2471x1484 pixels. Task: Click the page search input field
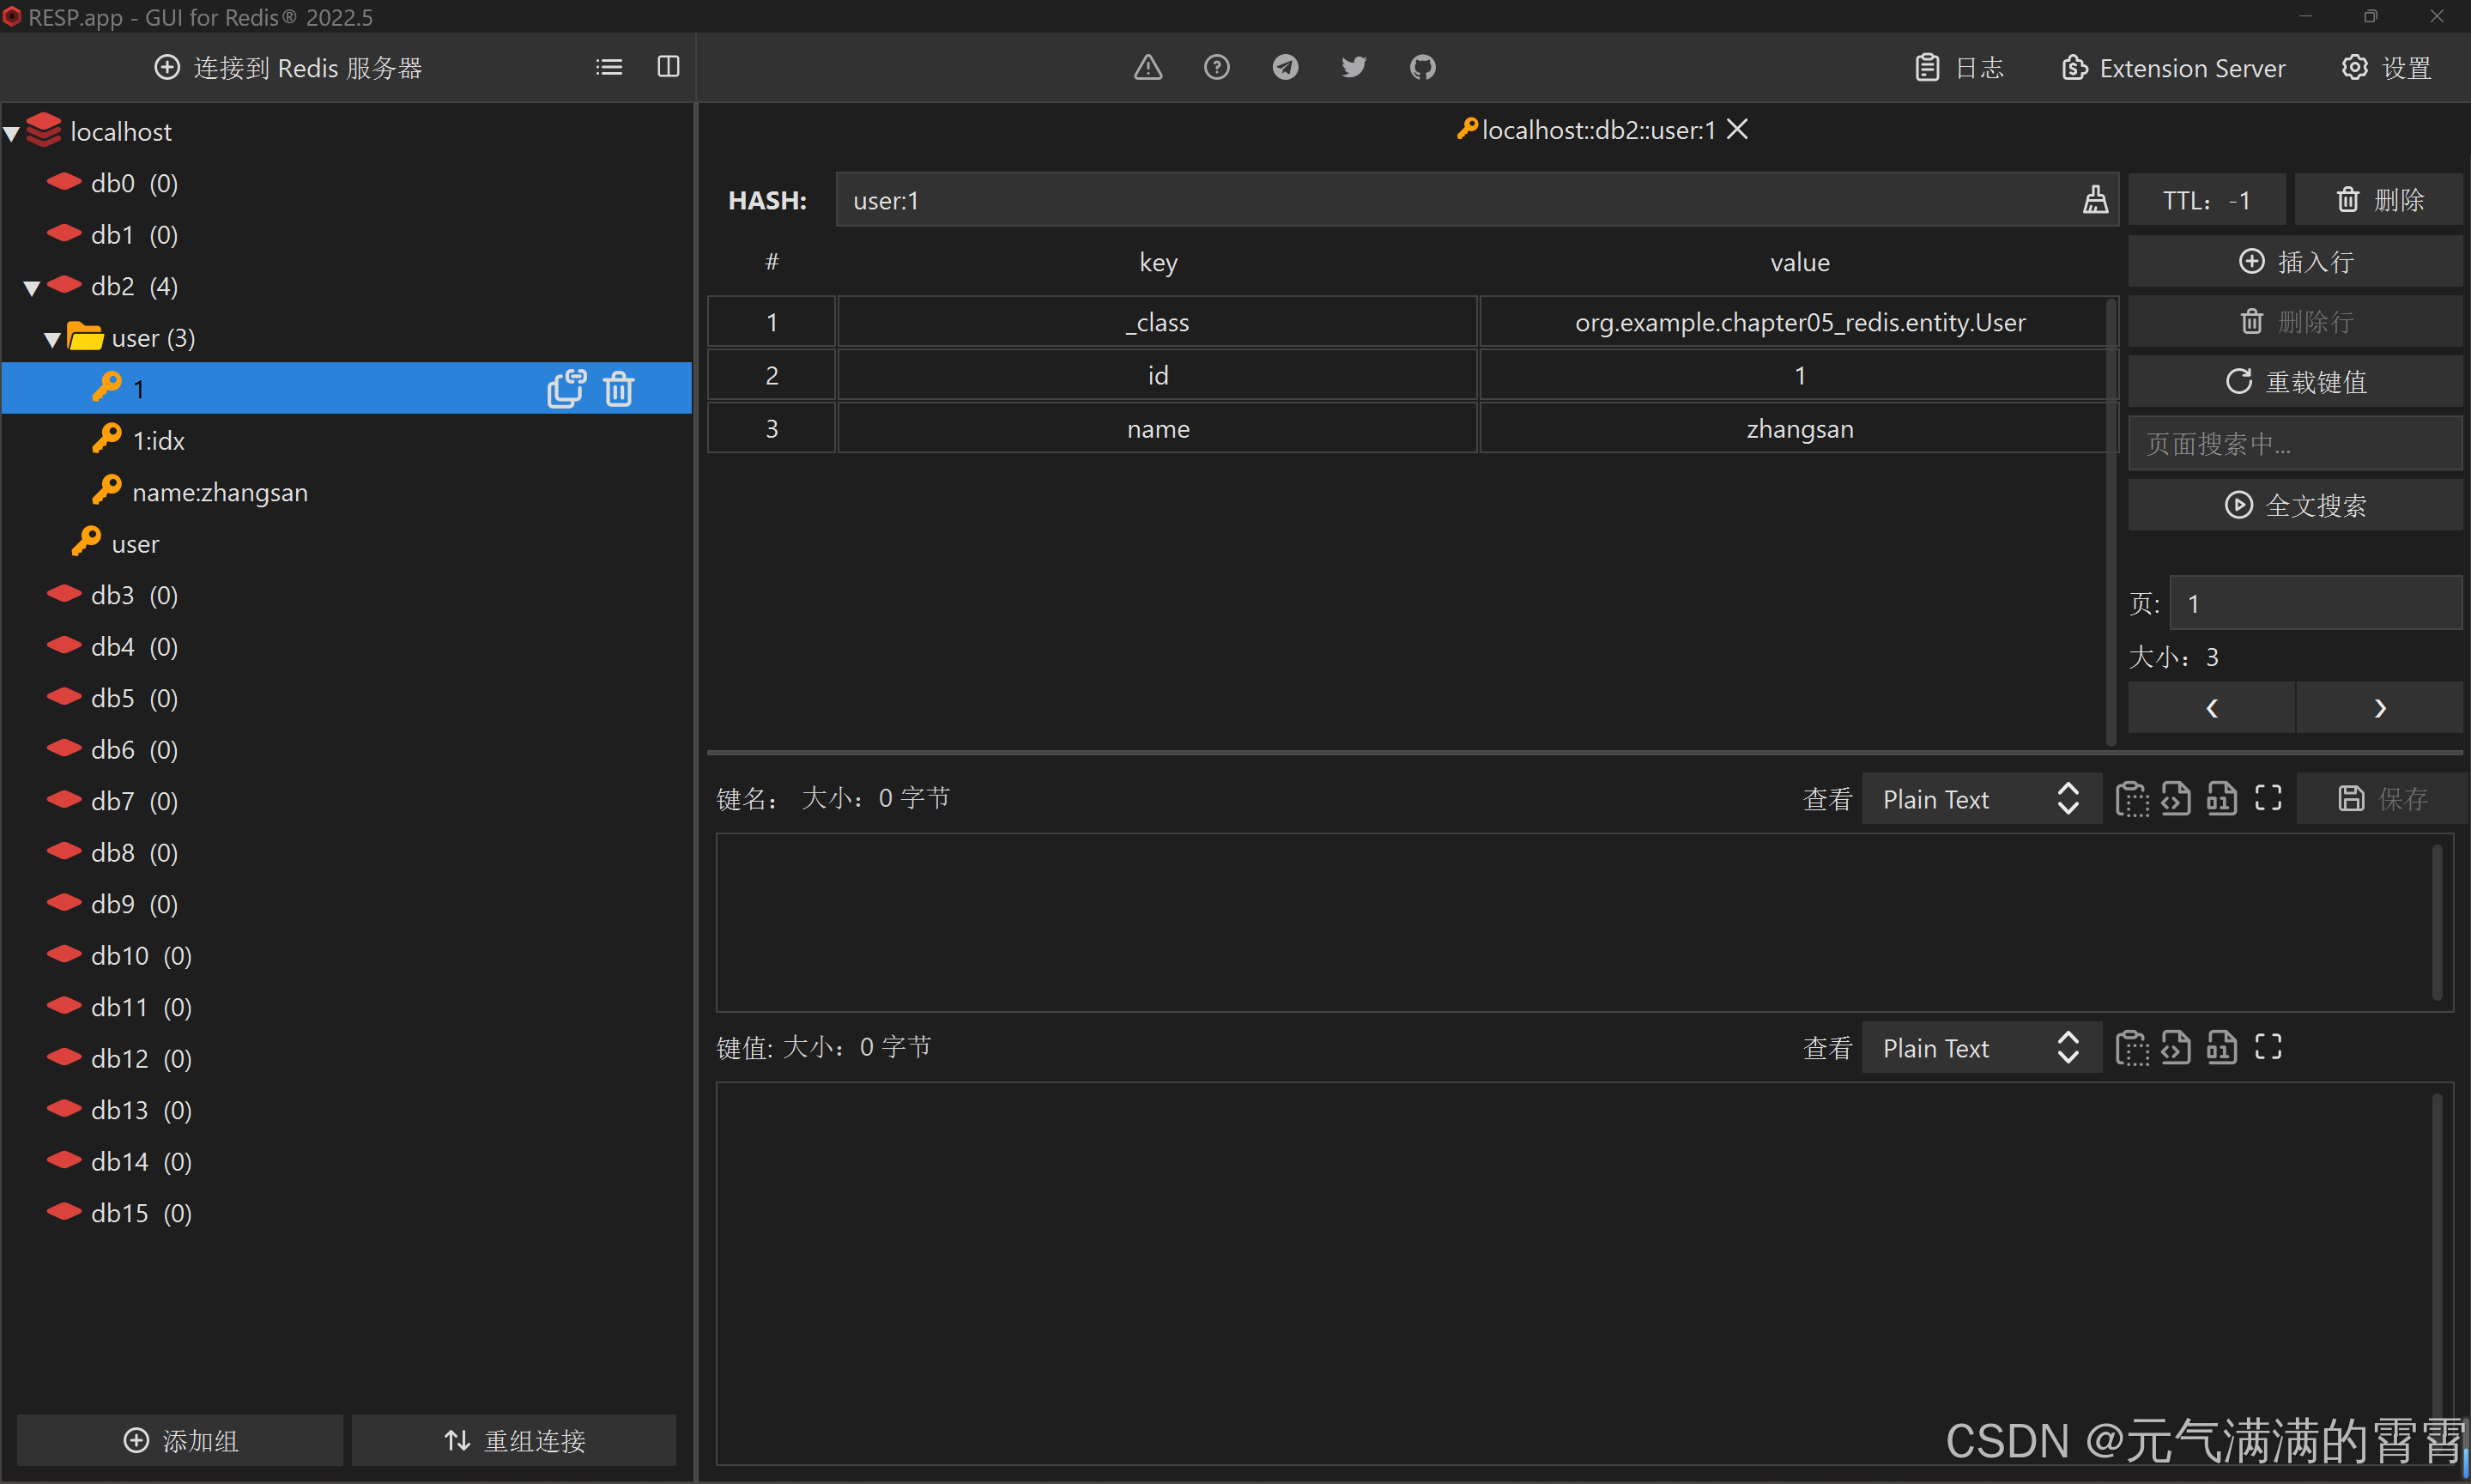(2295, 444)
